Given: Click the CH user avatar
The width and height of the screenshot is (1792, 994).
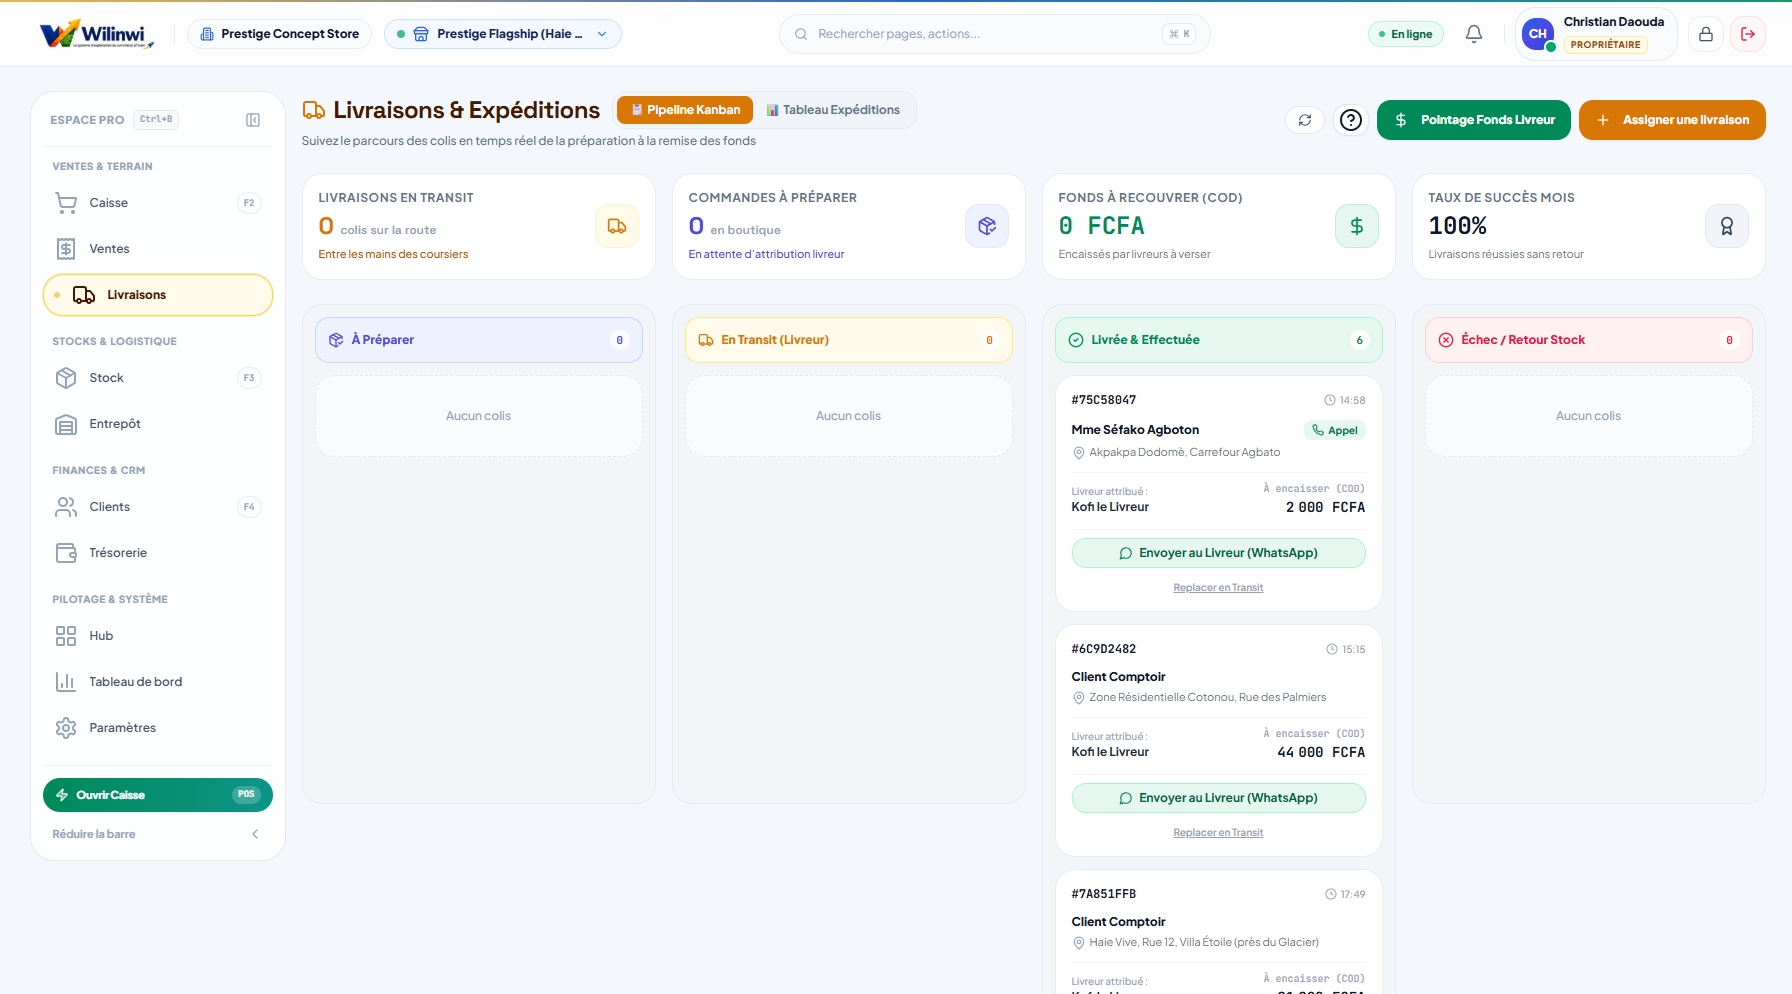Looking at the screenshot, I should (1538, 34).
